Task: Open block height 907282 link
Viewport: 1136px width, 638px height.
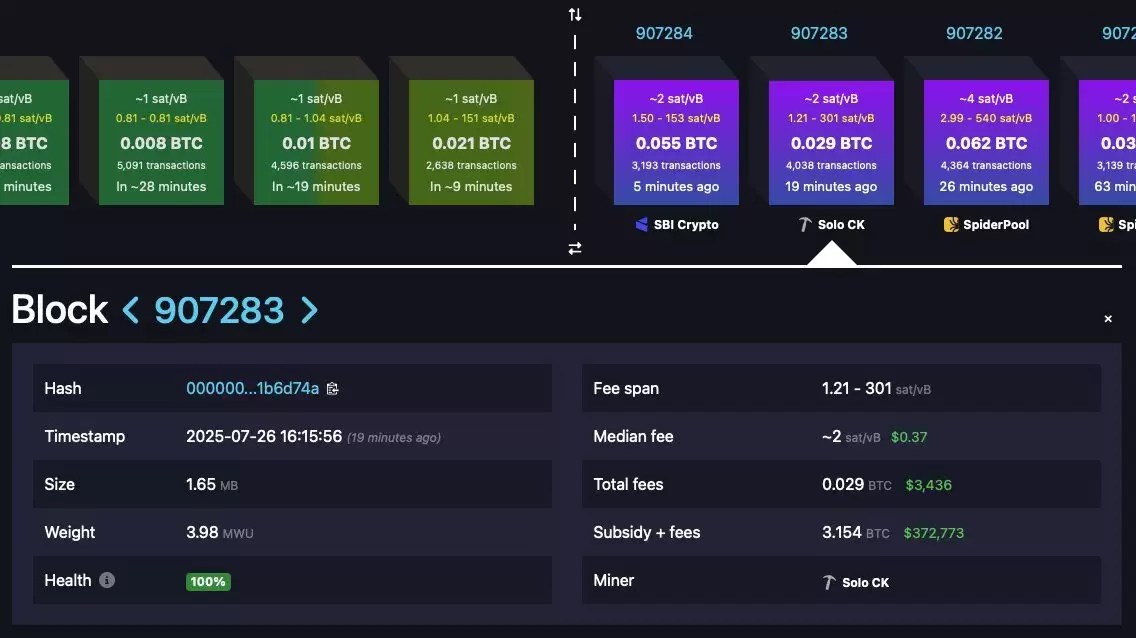Action: (x=974, y=33)
